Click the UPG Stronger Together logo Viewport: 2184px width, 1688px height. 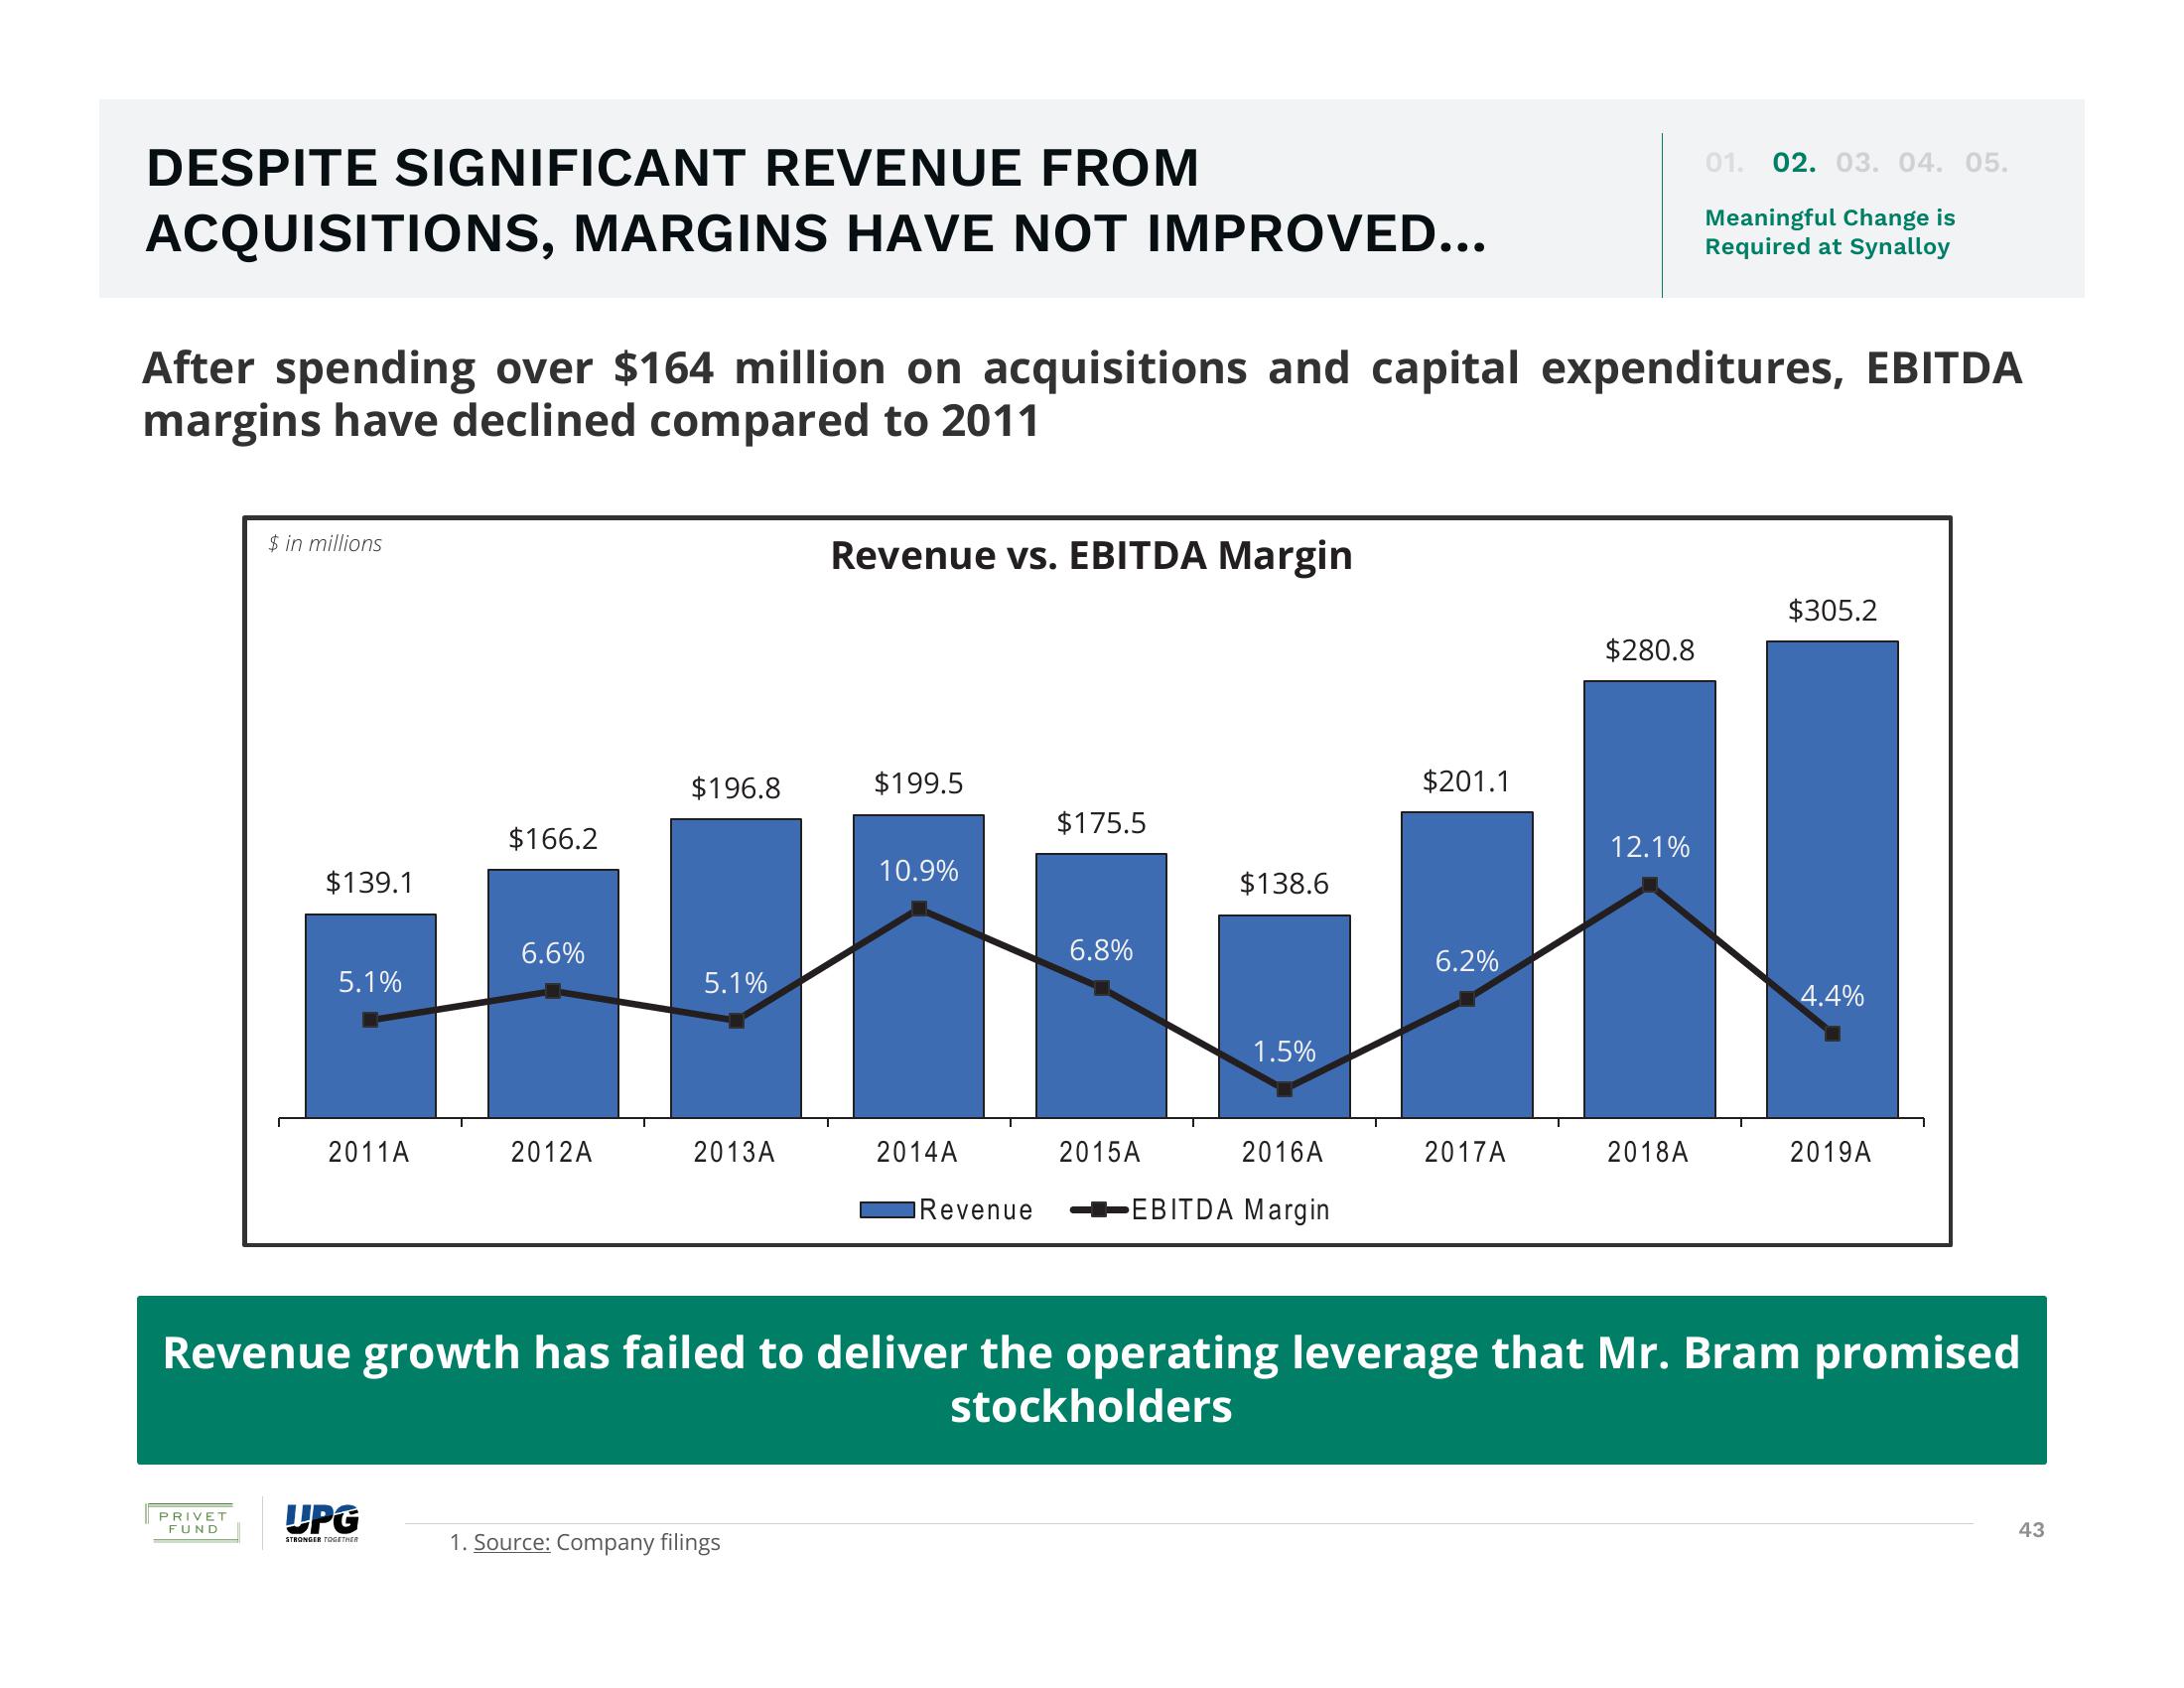(x=322, y=1523)
